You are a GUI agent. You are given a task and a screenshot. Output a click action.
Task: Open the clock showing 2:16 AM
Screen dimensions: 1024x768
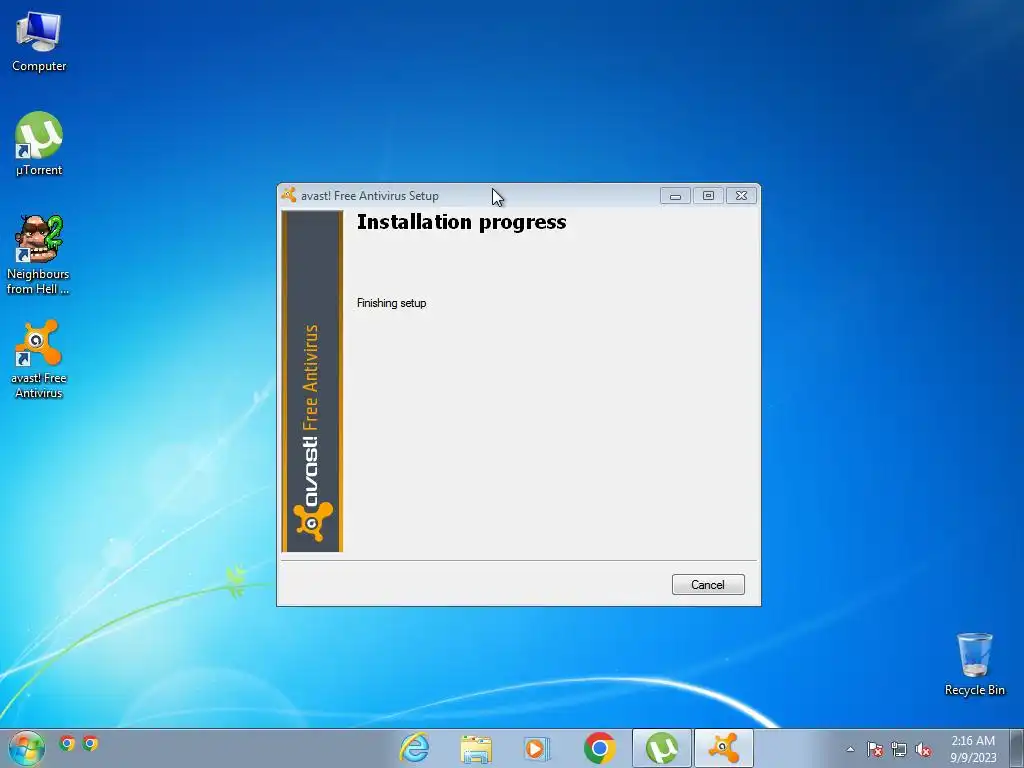click(973, 748)
